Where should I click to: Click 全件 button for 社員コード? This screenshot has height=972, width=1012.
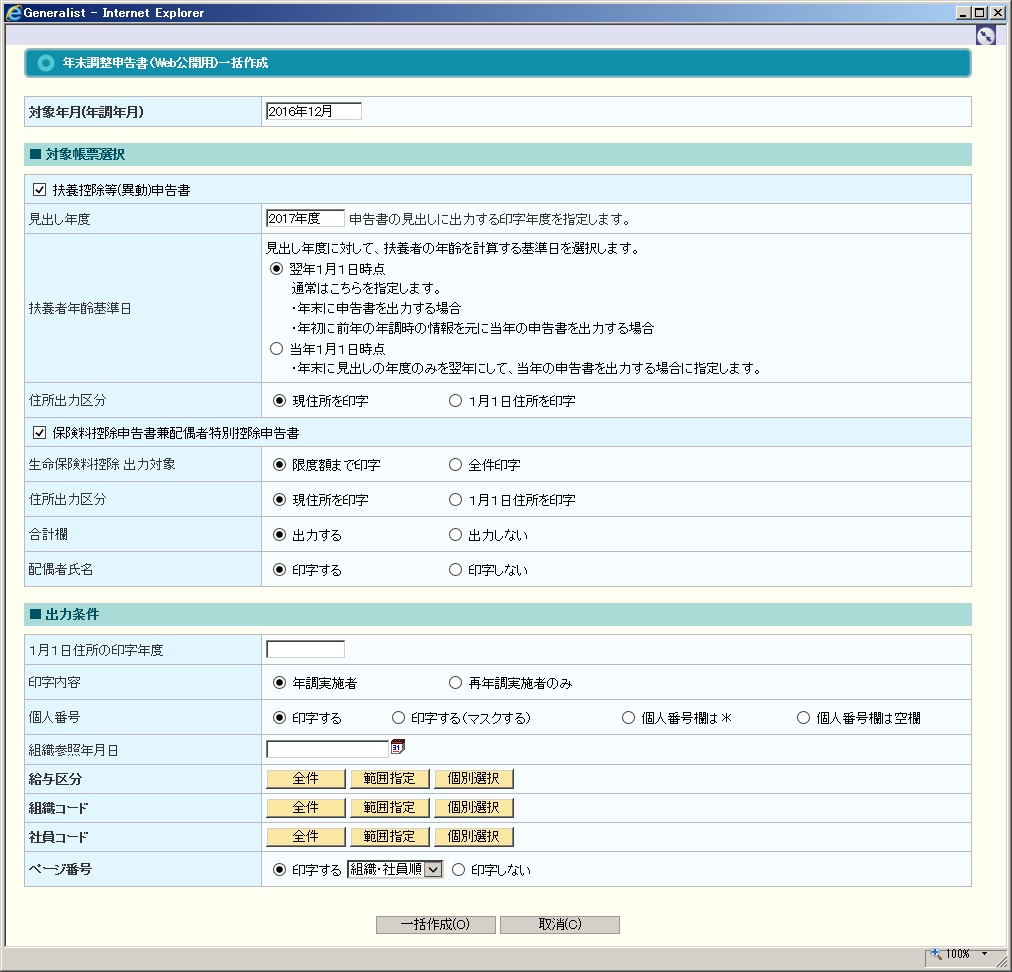(305, 836)
